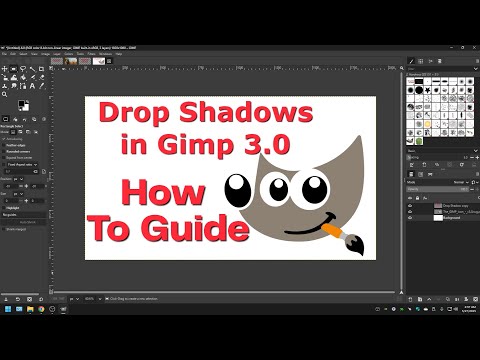Open the Windows Start menu

[x=8, y=309]
